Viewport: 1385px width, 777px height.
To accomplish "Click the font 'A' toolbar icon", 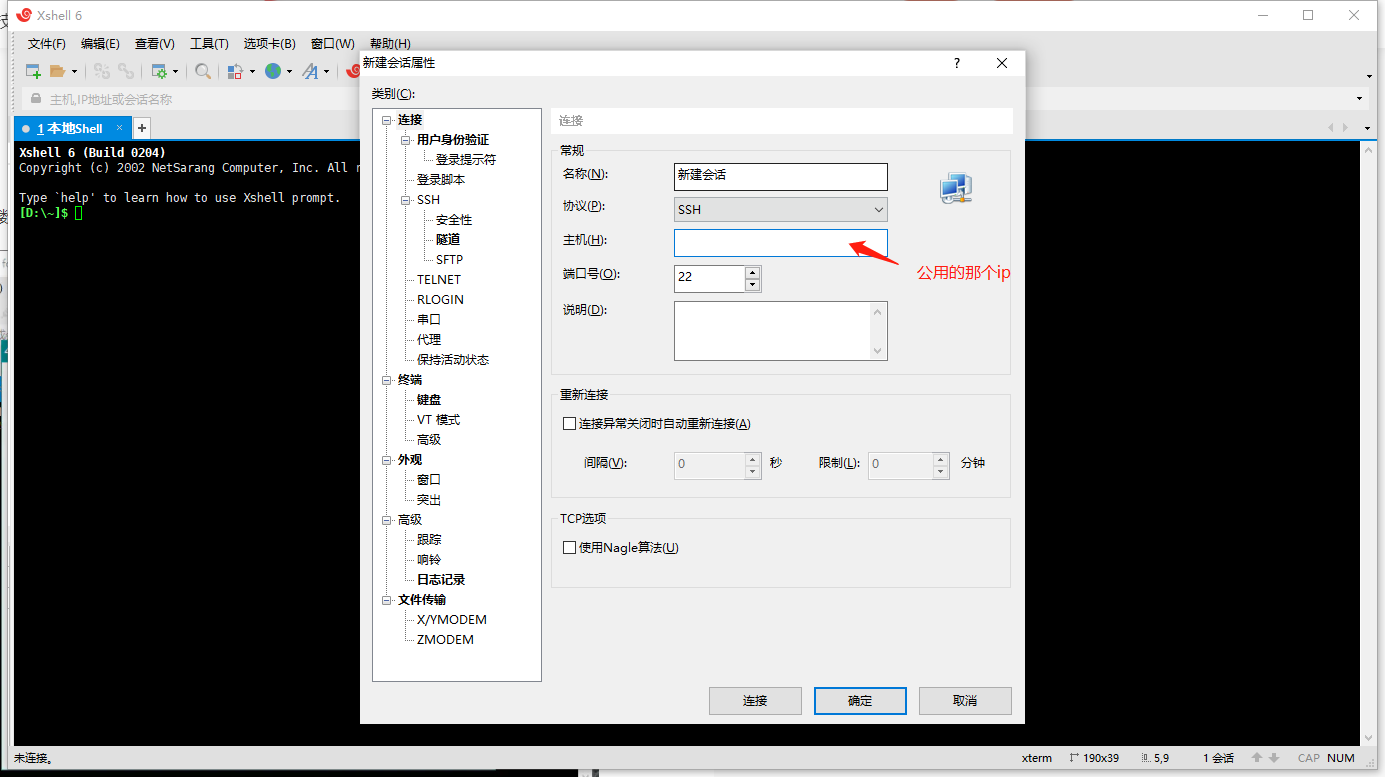I will coord(310,71).
